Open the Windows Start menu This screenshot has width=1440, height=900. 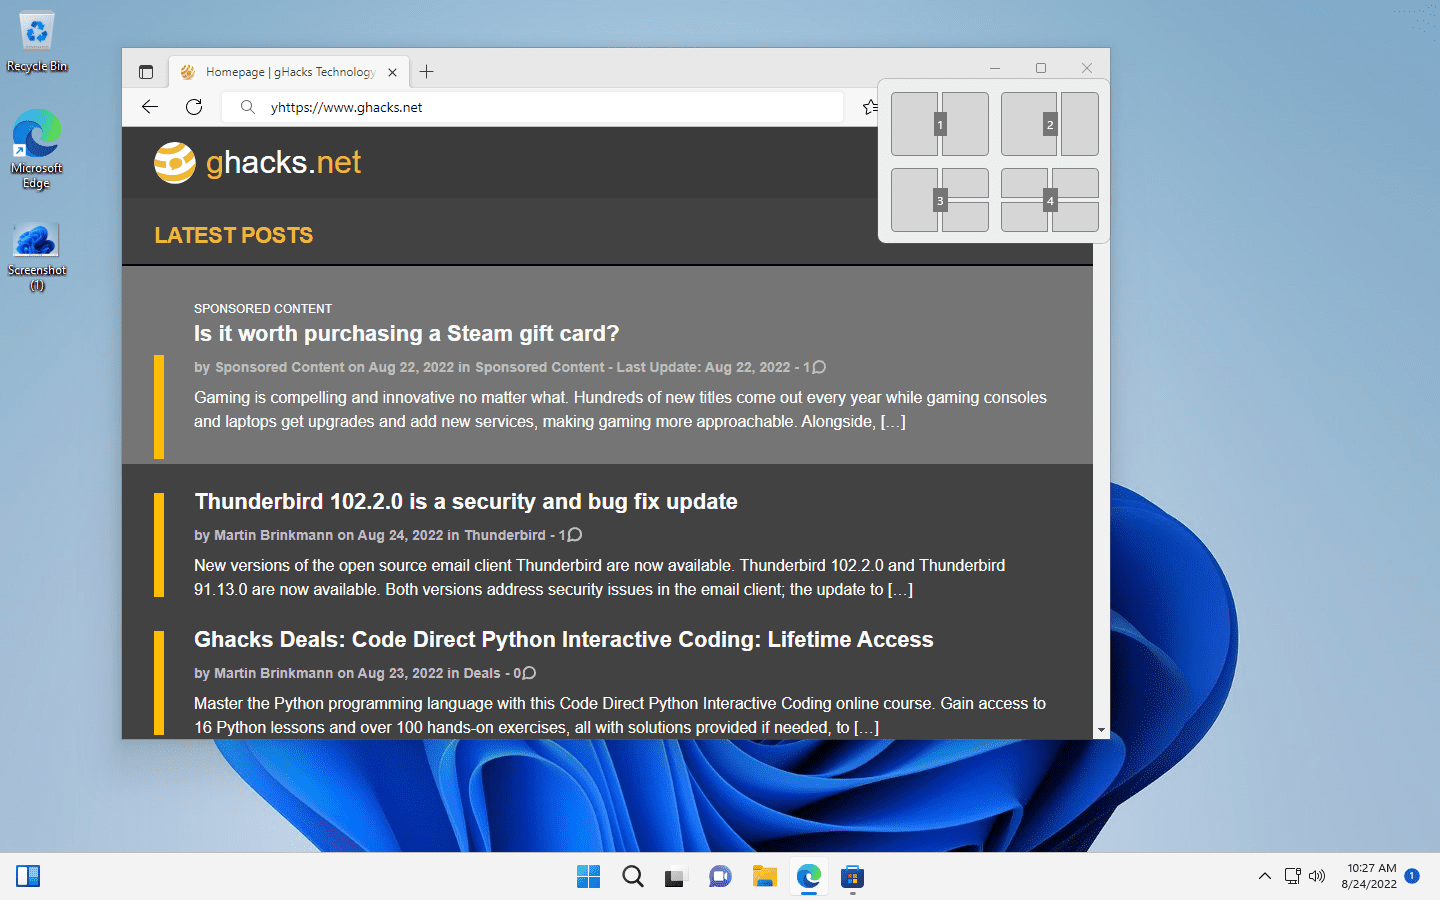pos(588,876)
